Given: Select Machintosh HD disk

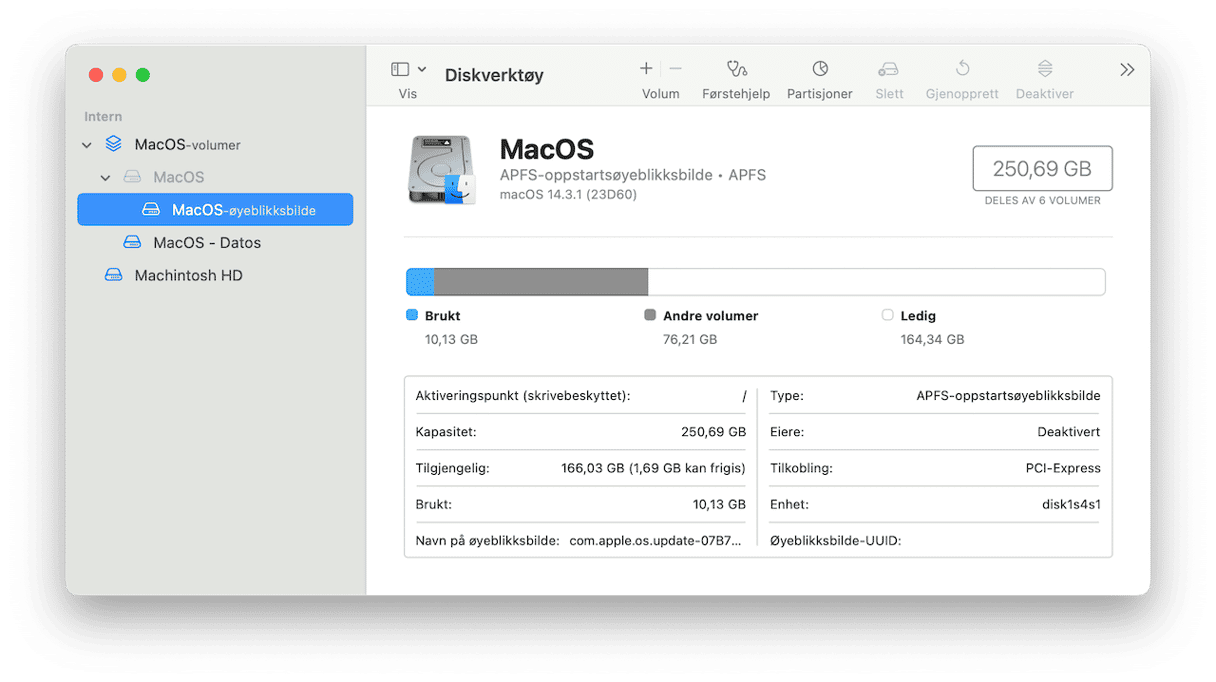Looking at the screenshot, I should point(189,275).
